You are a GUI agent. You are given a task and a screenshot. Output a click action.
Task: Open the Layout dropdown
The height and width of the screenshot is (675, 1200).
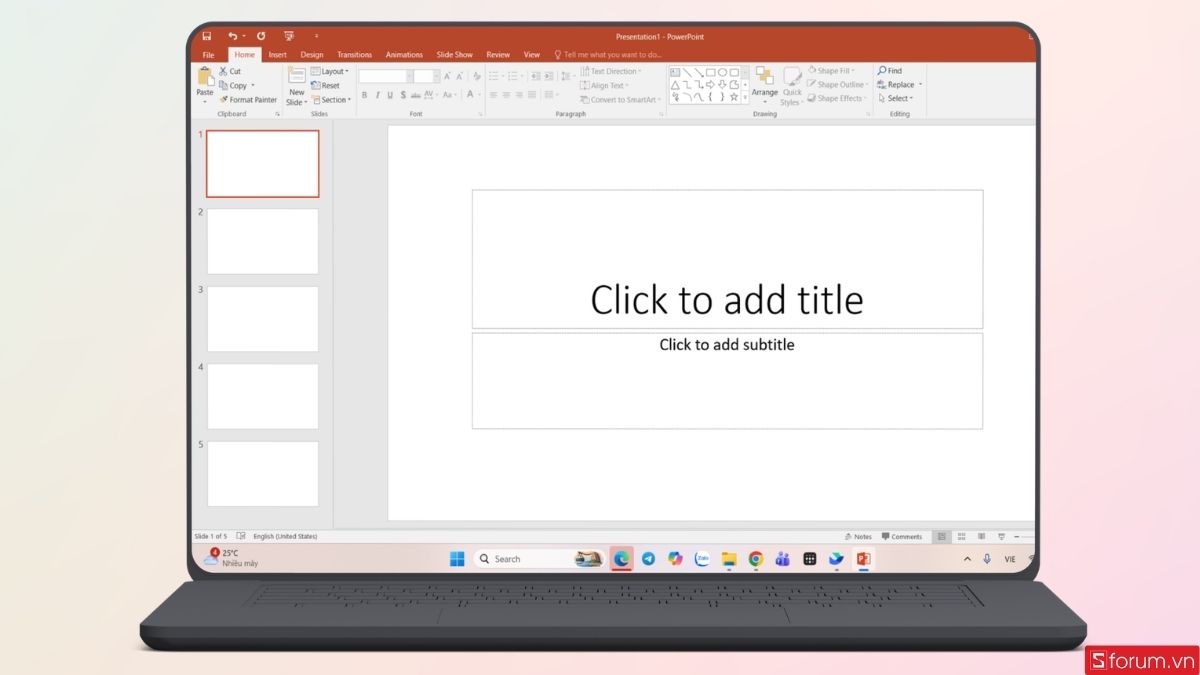tap(331, 71)
